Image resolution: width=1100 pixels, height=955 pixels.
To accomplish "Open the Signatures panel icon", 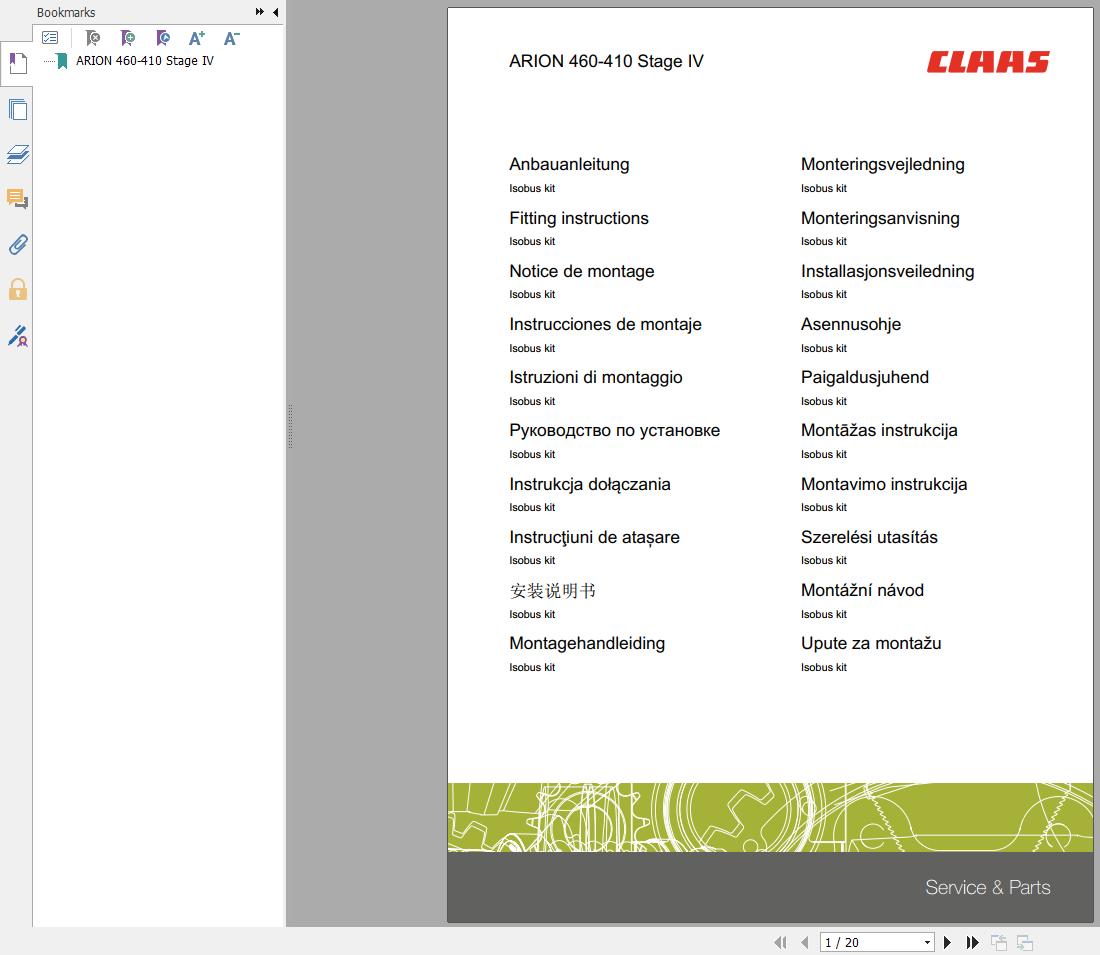I will (x=18, y=335).
